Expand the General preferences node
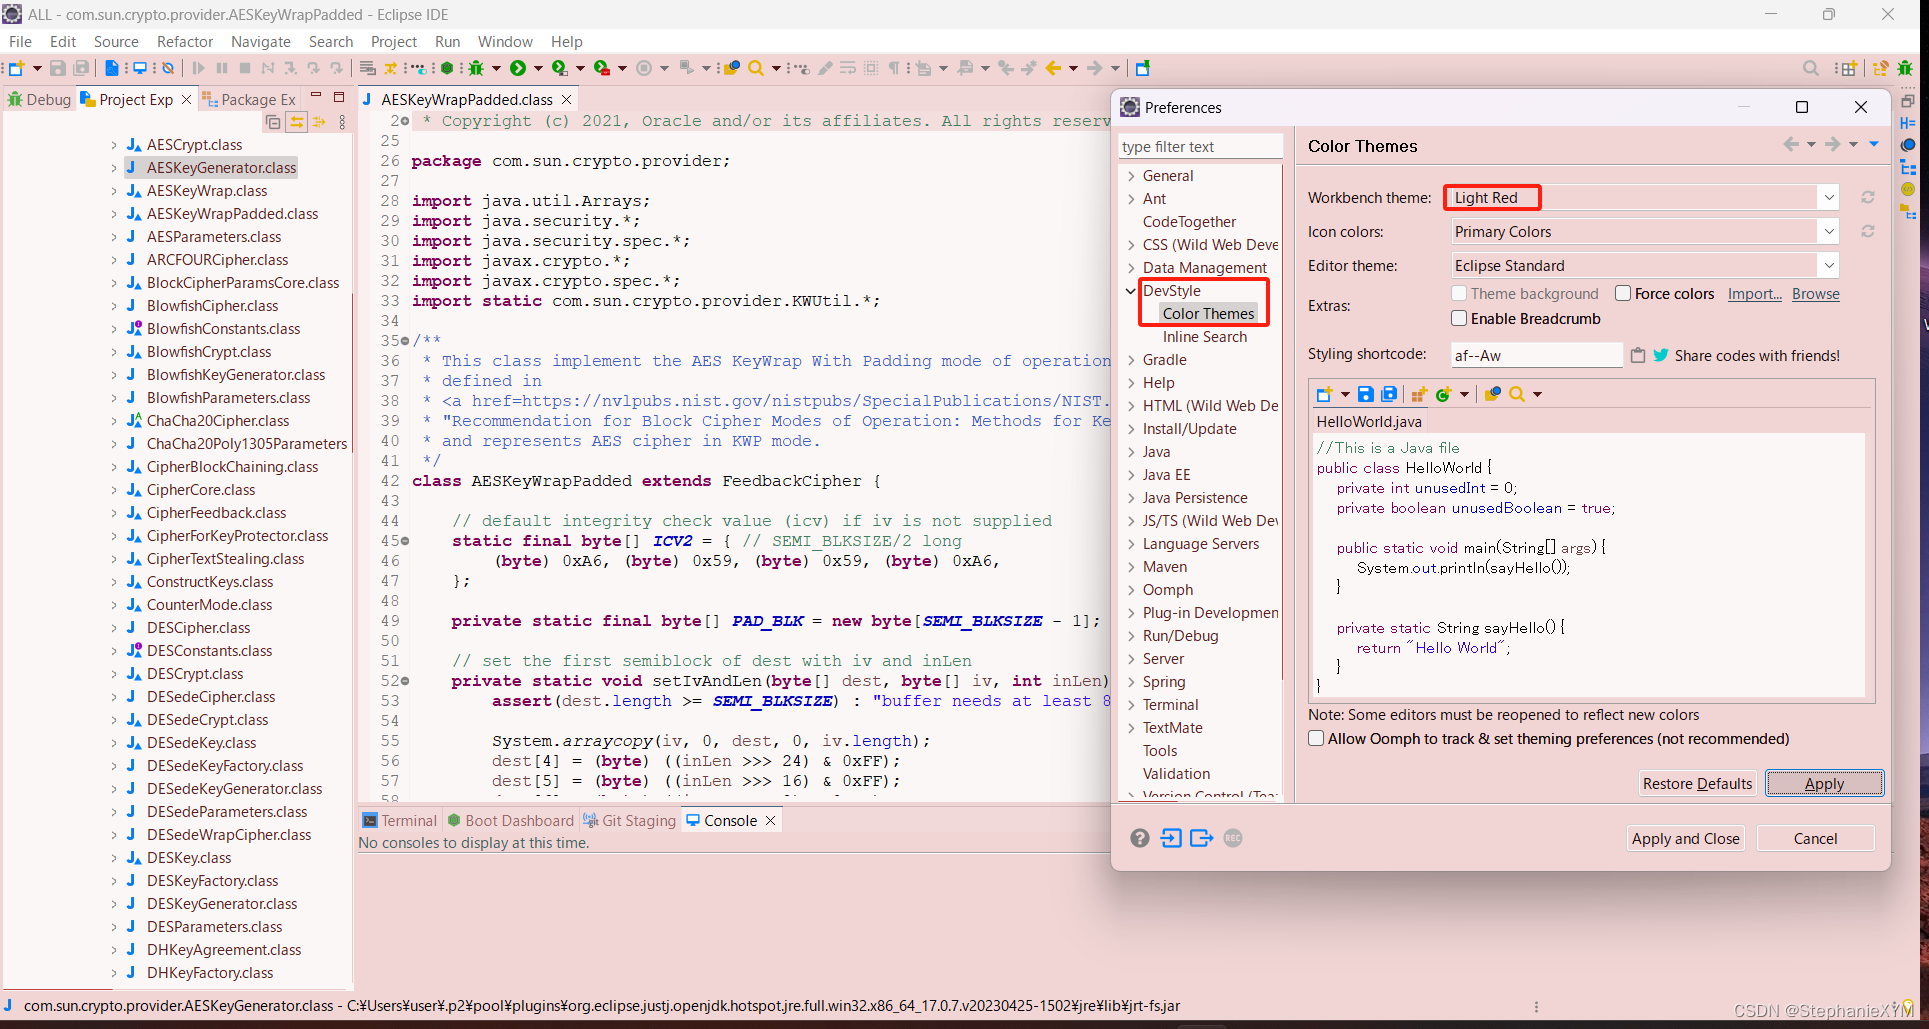The image size is (1929, 1029). (1131, 176)
